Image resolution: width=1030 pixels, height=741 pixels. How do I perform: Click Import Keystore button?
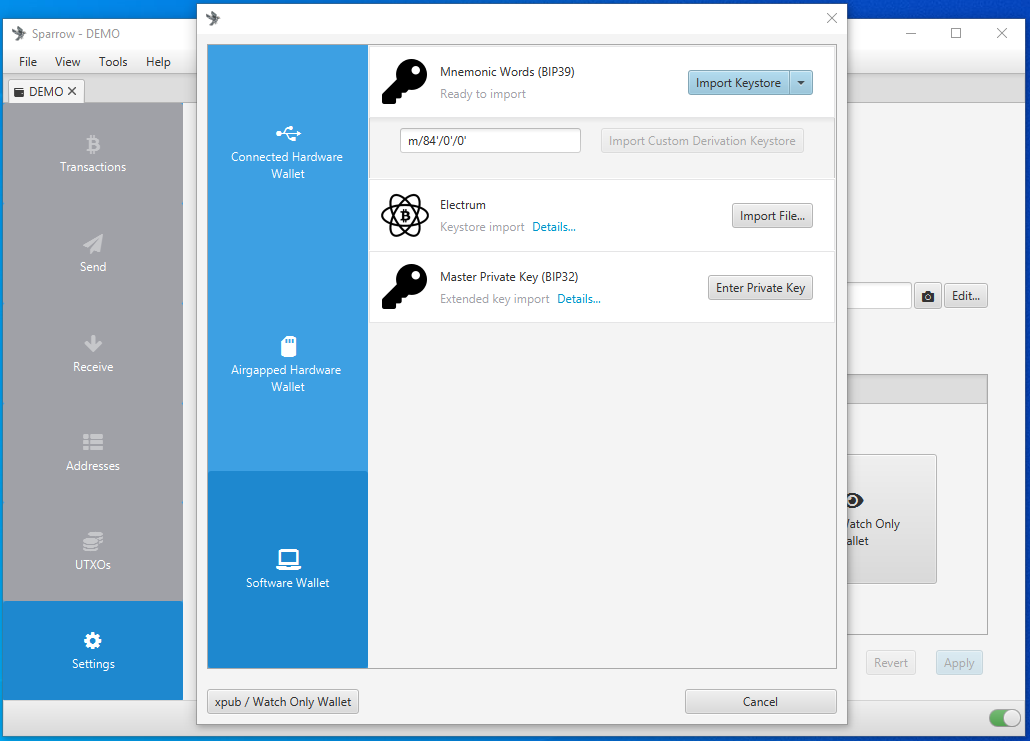(738, 83)
